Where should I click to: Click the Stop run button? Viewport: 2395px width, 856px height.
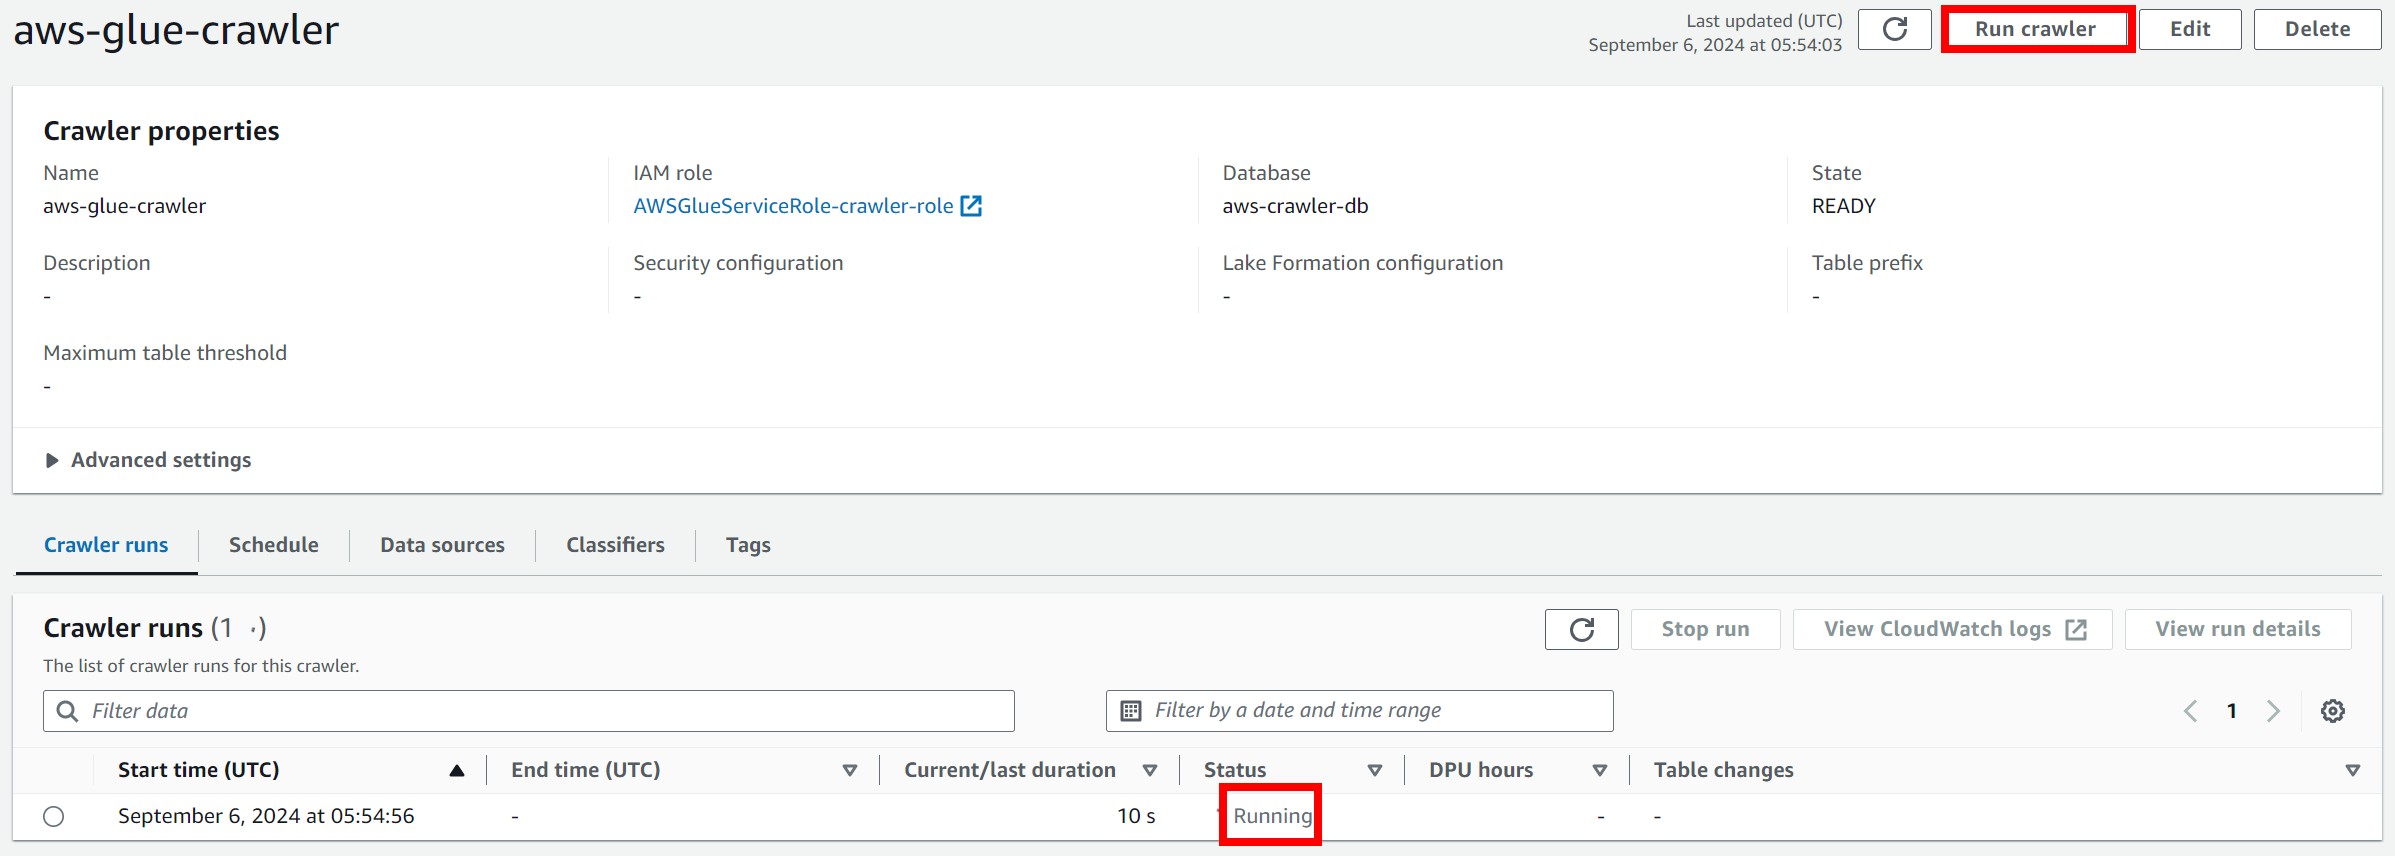(1705, 629)
